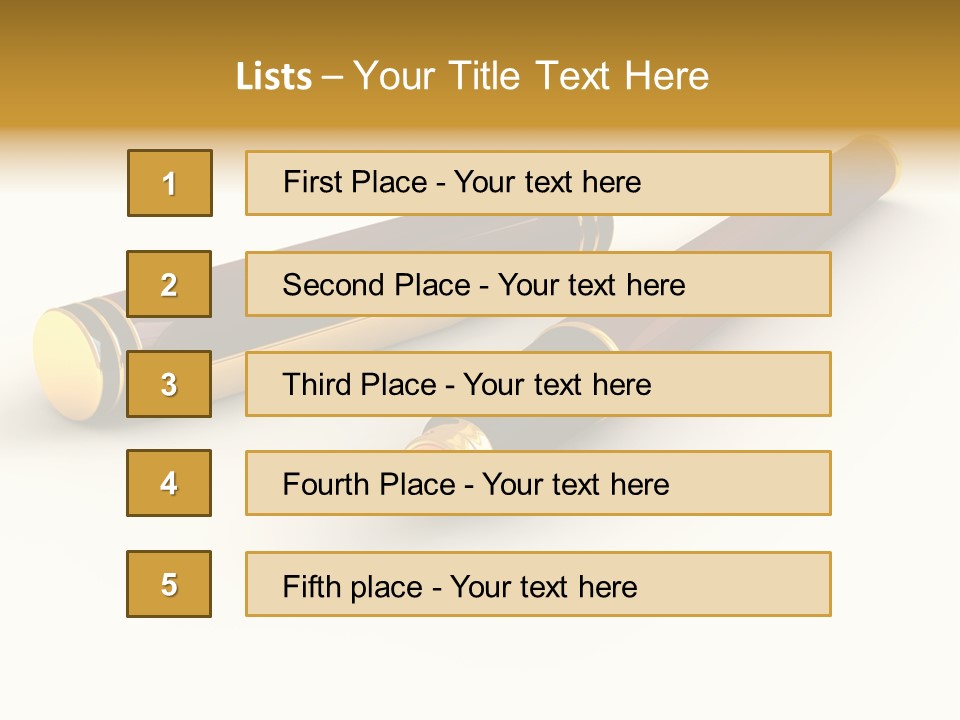The image size is (960, 720).
Task: Select the First Place text bar
Action: pyautogui.click(x=538, y=183)
